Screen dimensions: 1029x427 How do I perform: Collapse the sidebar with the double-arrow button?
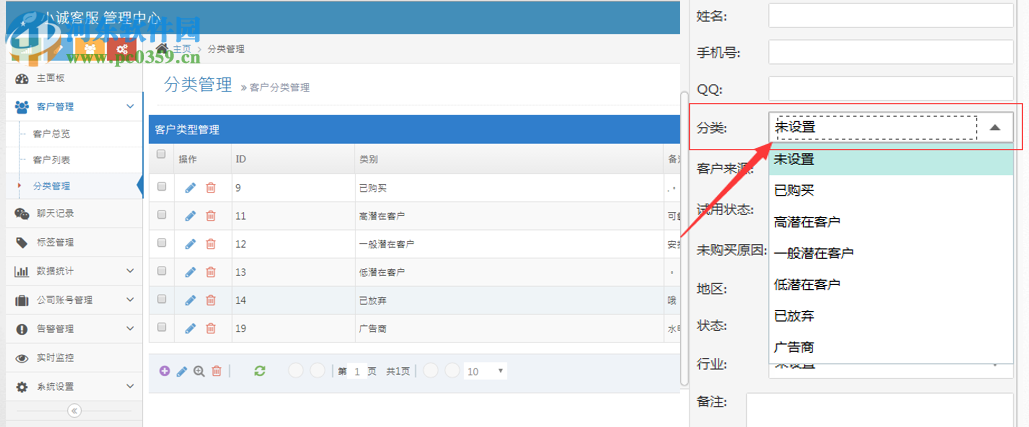pos(74,411)
